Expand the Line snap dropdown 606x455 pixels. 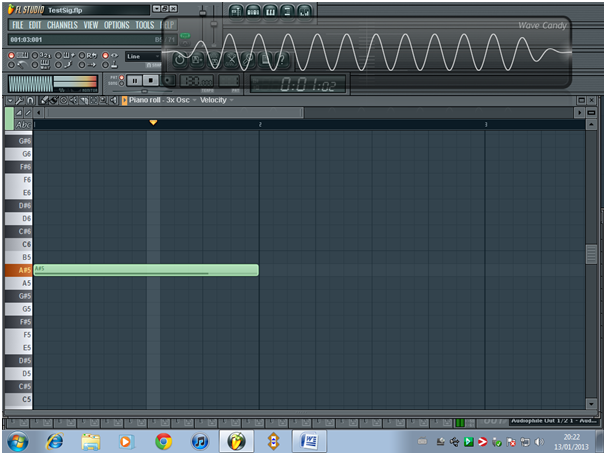(x=142, y=57)
